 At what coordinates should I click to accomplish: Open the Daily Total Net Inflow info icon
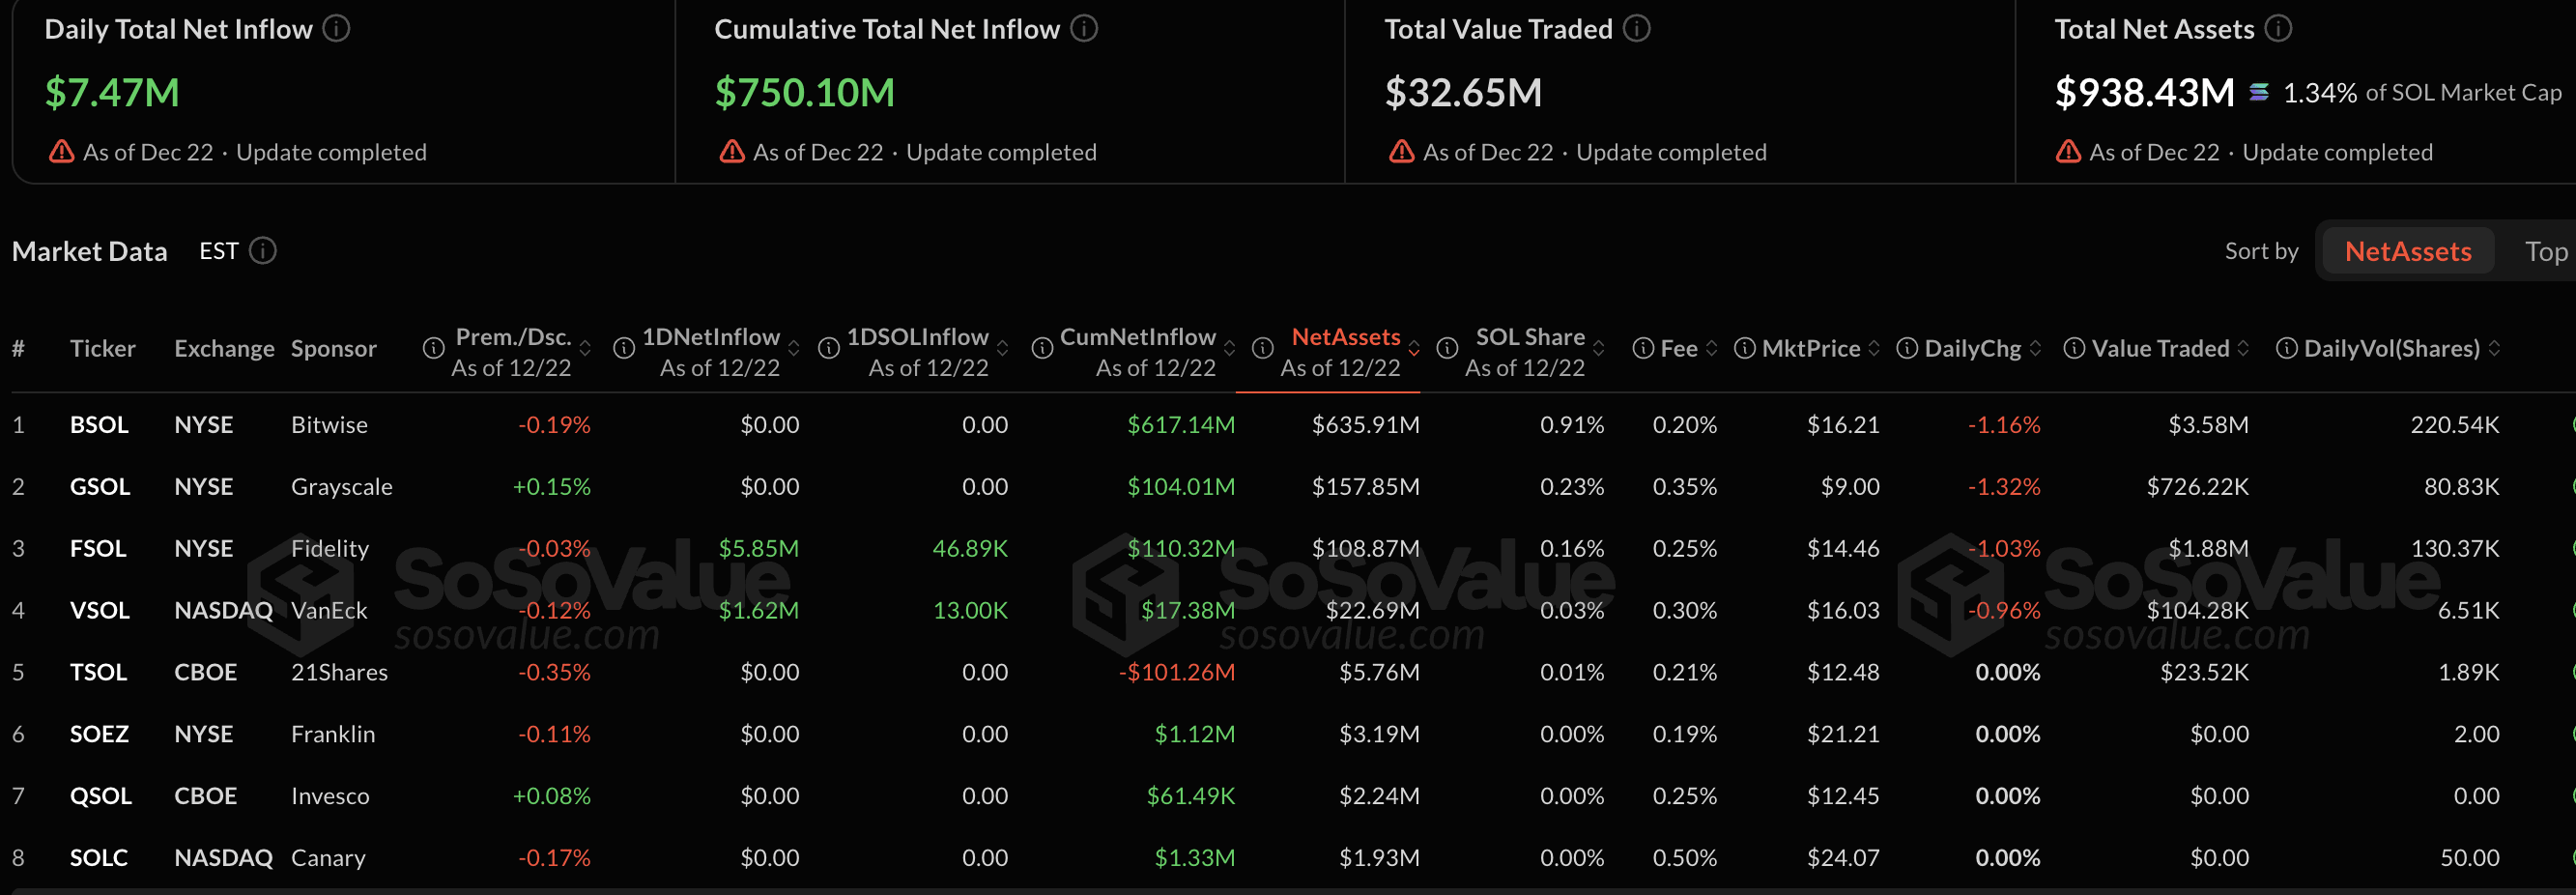tap(336, 29)
